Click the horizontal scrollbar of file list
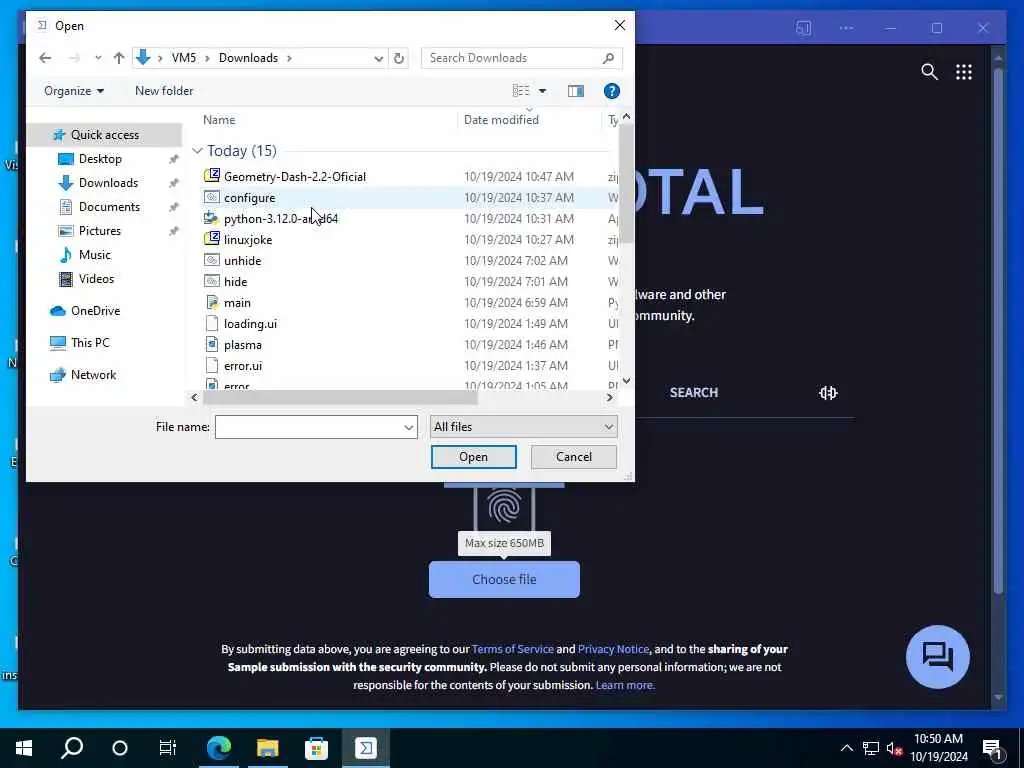The height and width of the screenshot is (768, 1024). (340, 397)
